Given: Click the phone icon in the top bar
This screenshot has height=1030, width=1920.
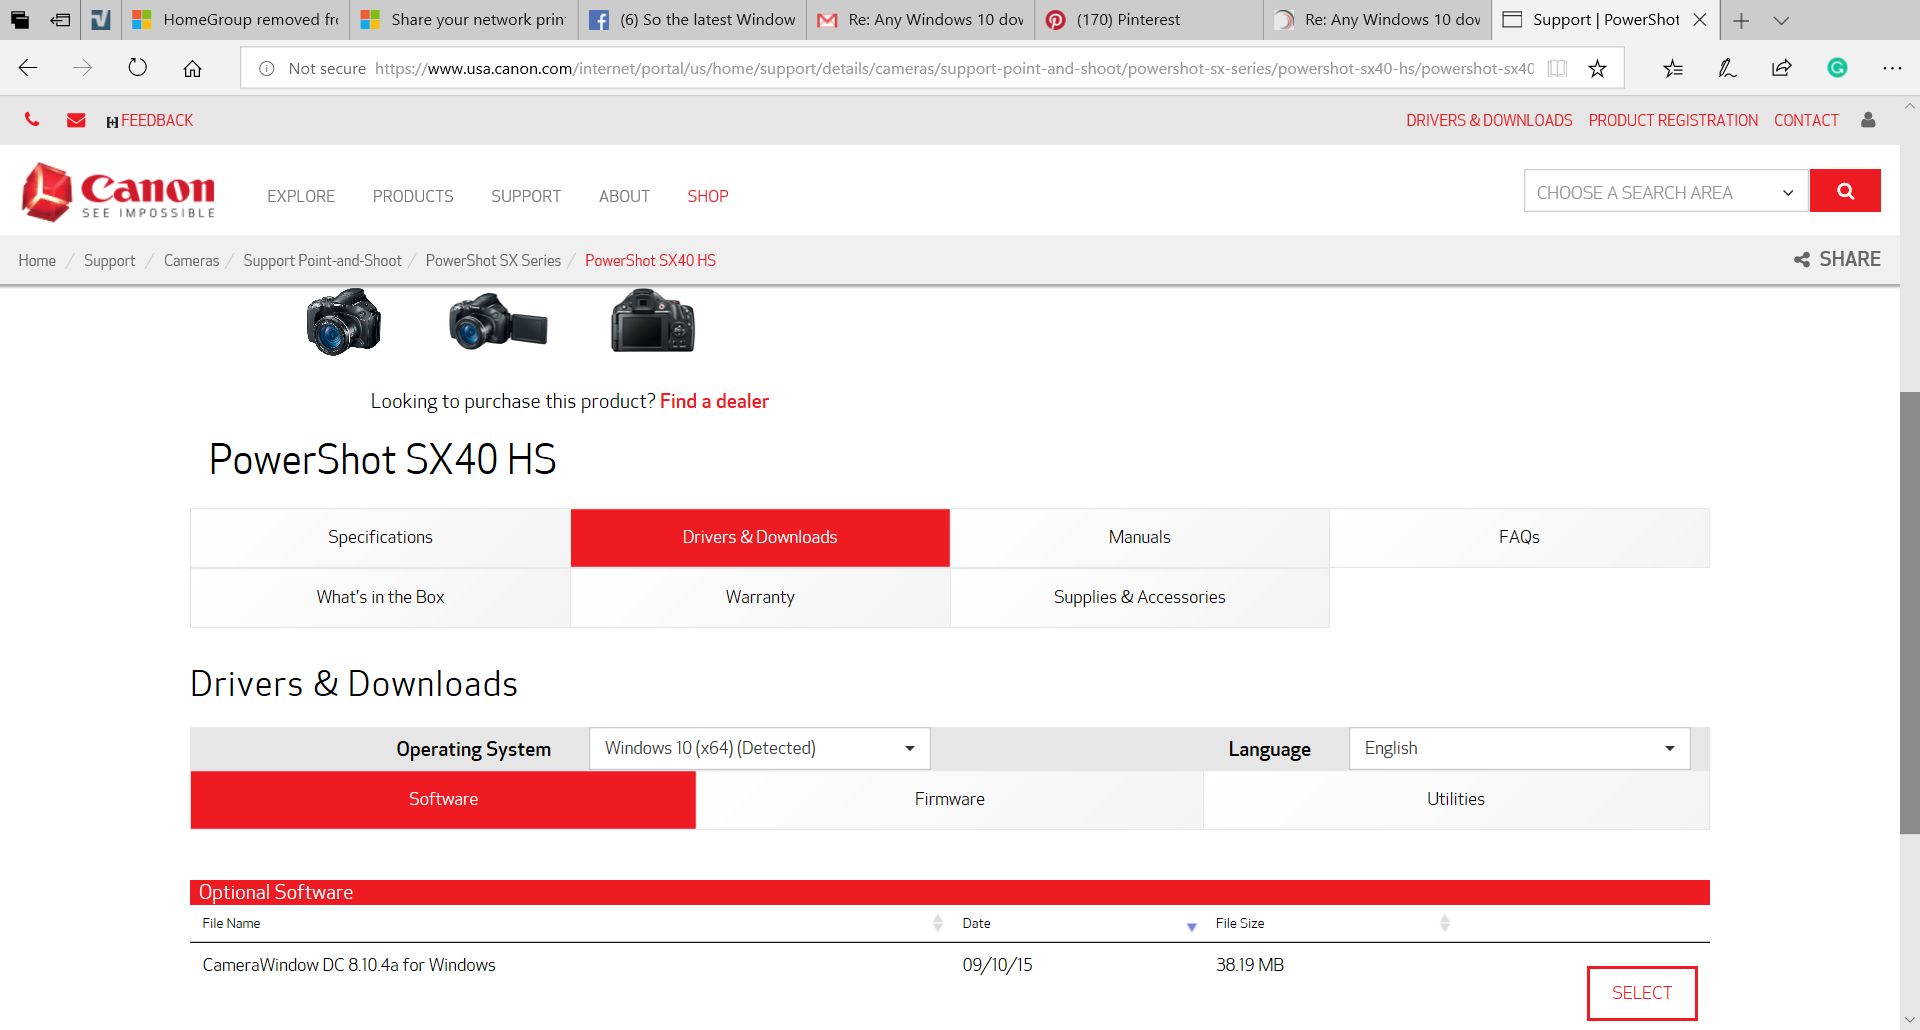Looking at the screenshot, I should click(31, 119).
